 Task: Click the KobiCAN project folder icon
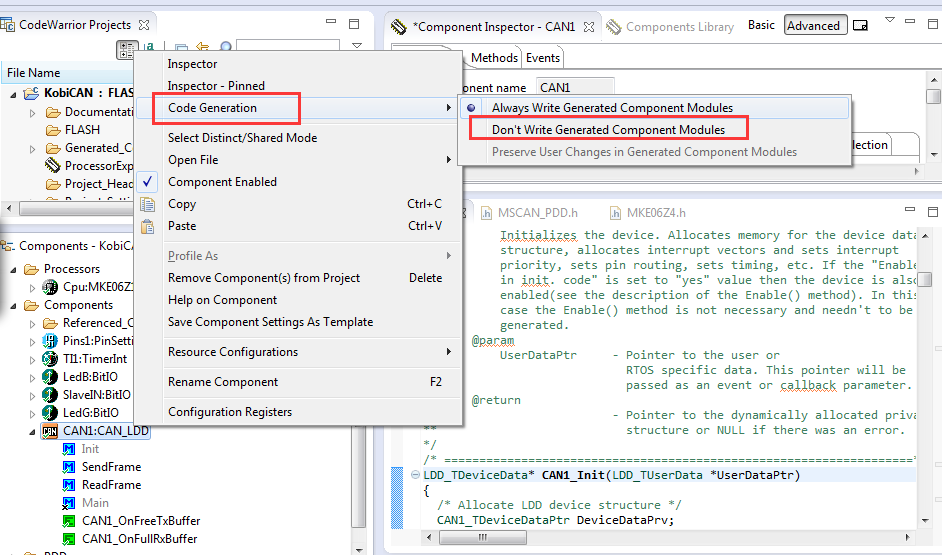[x=31, y=93]
